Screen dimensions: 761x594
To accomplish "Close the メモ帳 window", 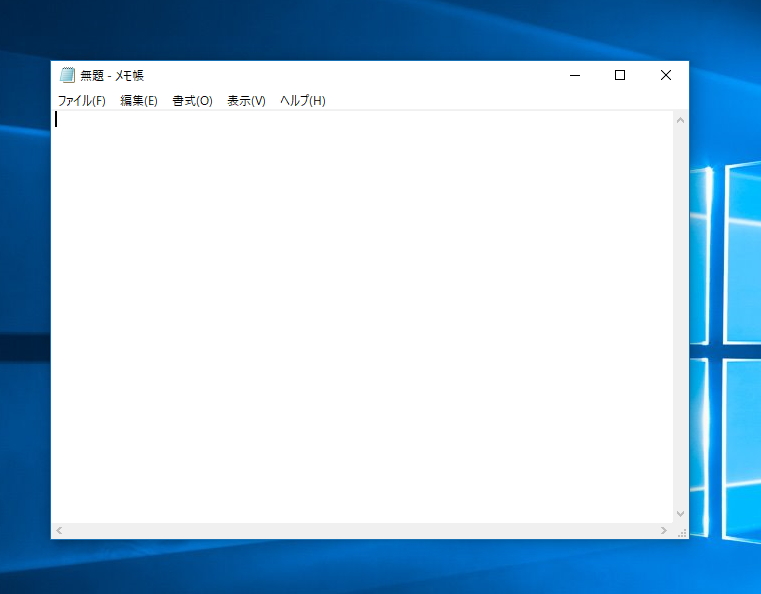I will coord(666,75).
